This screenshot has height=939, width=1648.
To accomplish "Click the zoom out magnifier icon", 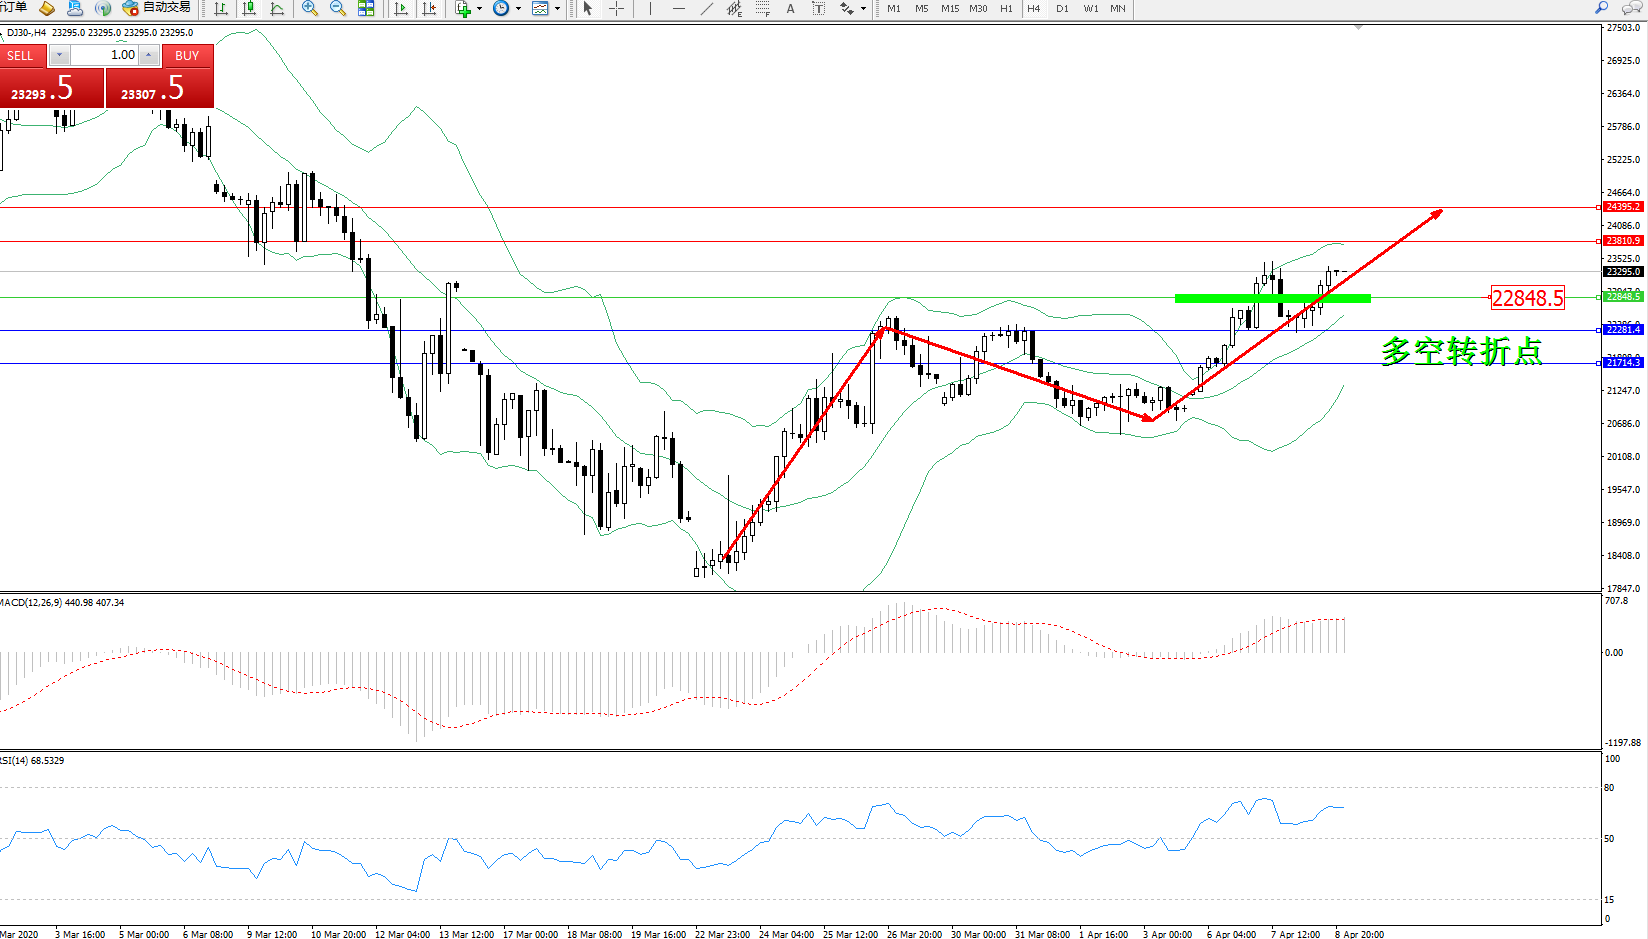I will [338, 8].
